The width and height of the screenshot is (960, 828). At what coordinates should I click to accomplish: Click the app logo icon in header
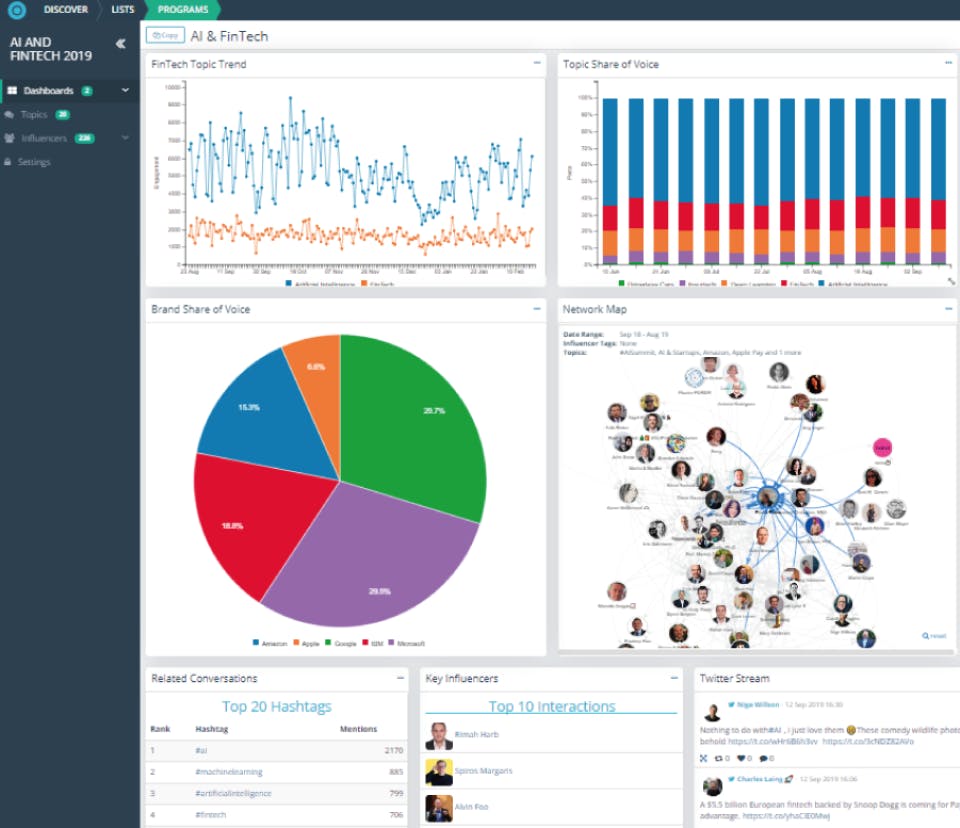tap(17, 9)
